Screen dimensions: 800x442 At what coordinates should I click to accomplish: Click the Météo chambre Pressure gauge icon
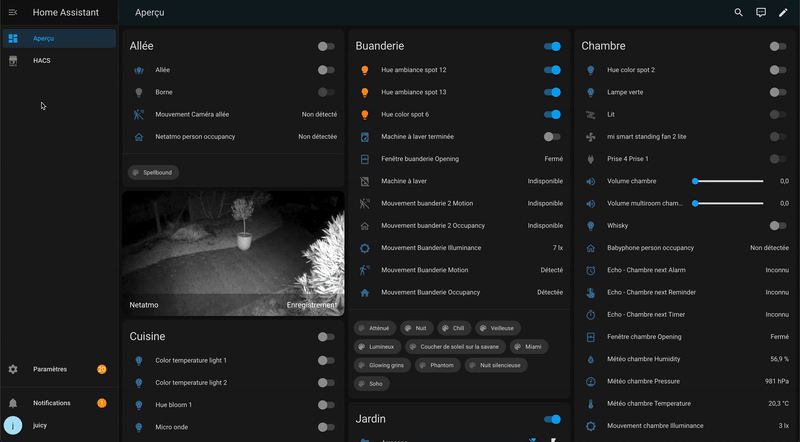tap(591, 381)
